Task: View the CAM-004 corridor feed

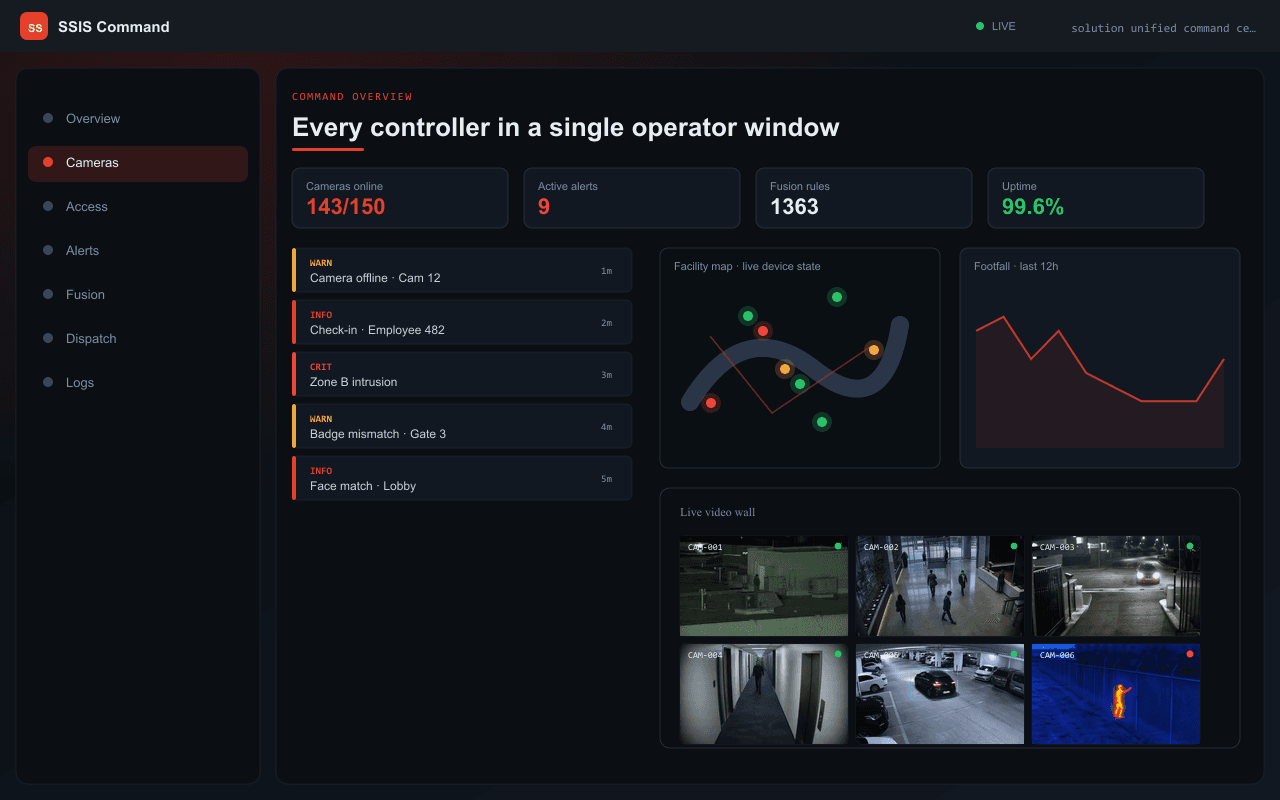Action: [x=764, y=694]
